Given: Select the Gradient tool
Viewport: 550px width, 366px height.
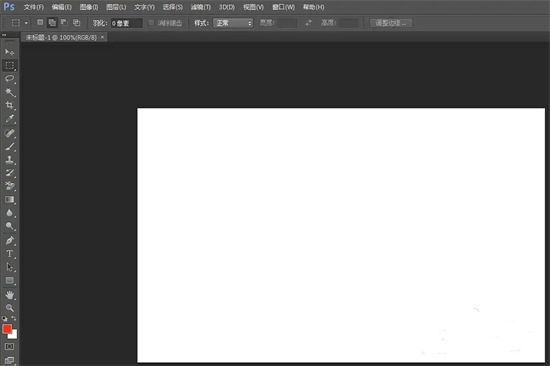Looking at the screenshot, I should (9, 200).
